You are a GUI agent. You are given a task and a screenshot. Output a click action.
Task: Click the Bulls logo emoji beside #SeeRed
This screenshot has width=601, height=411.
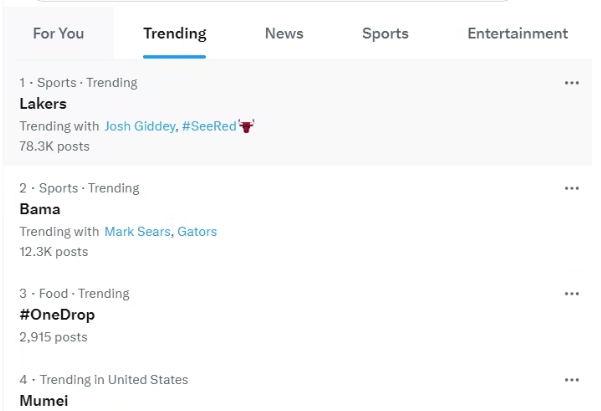246,126
